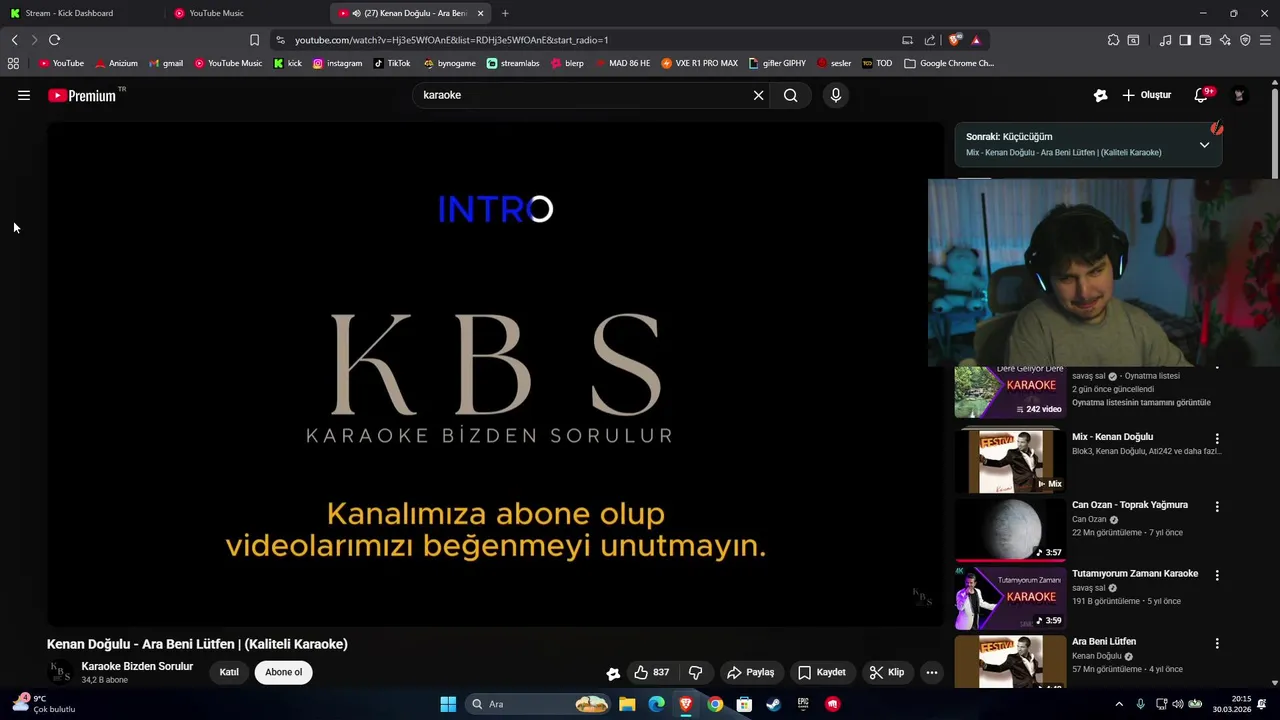Image resolution: width=1280 pixels, height=720 pixels.
Task: Open the Google Chrome bookmarks folder
Action: tap(949, 63)
